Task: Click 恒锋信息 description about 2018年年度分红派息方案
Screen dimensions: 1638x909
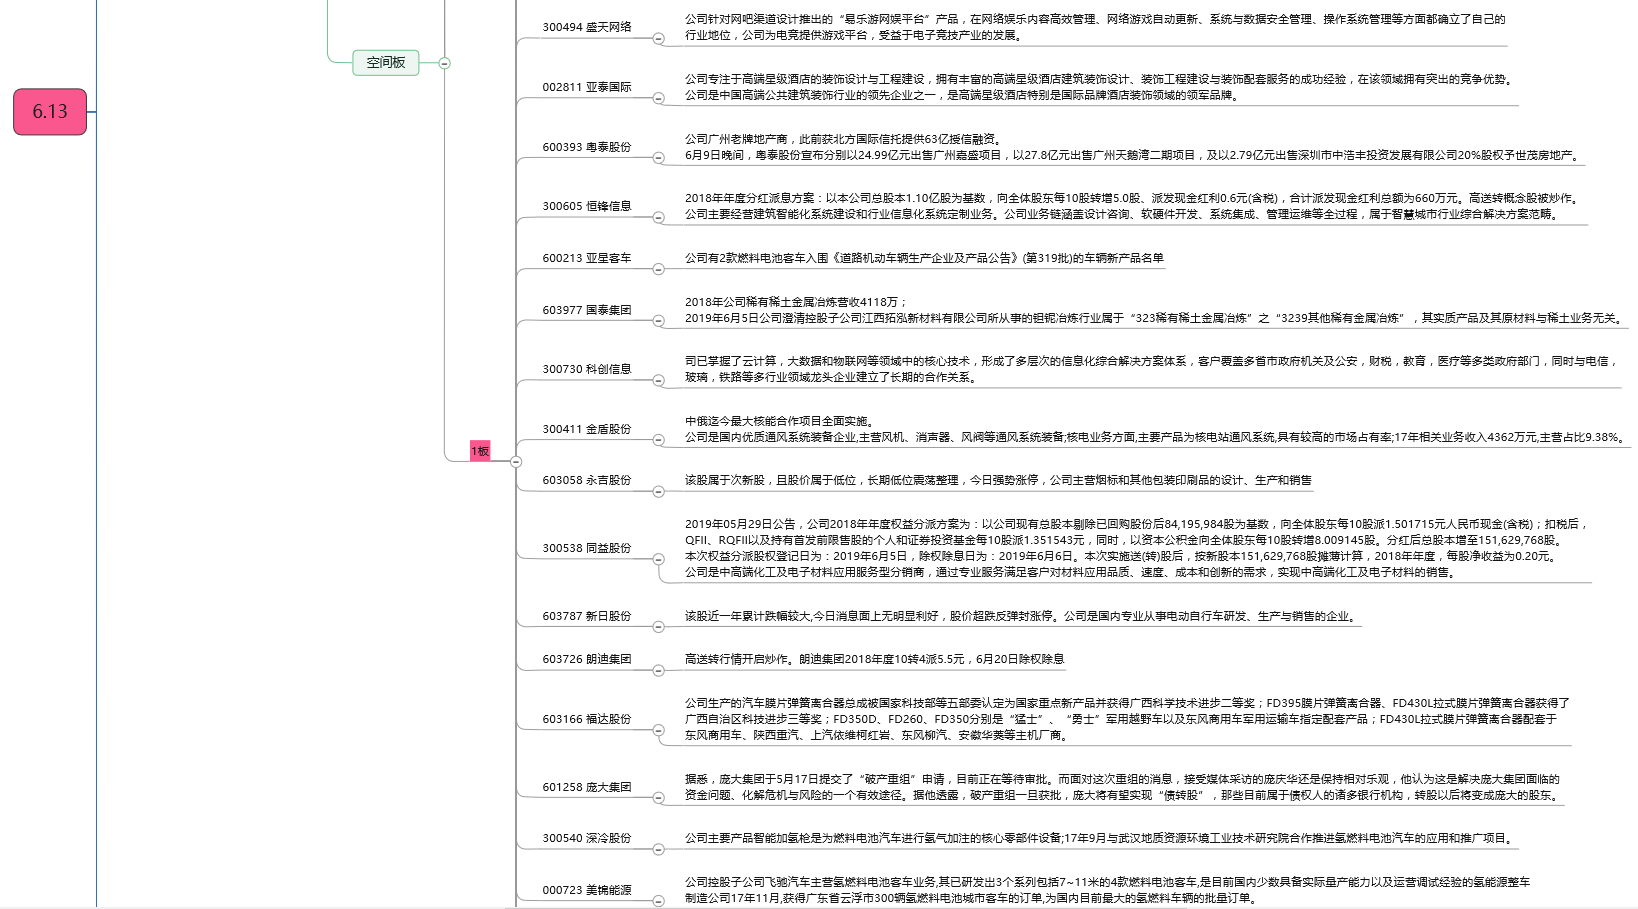Action: point(1133,206)
